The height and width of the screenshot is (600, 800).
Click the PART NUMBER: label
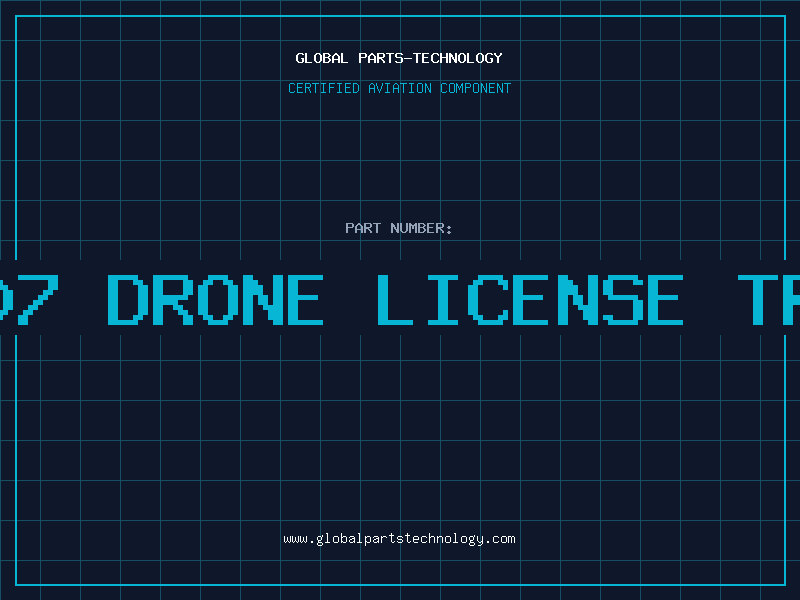(399, 228)
